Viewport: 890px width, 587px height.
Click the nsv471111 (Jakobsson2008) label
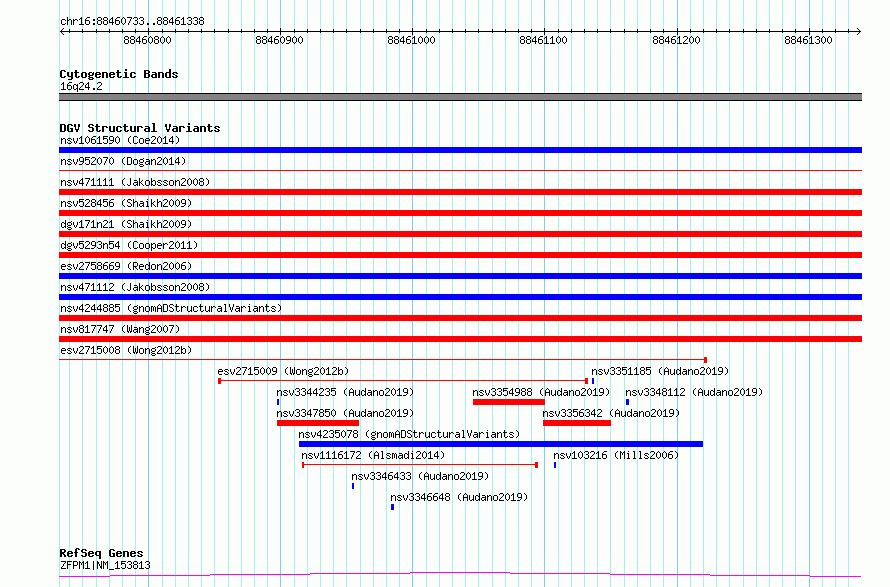coord(135,182)
